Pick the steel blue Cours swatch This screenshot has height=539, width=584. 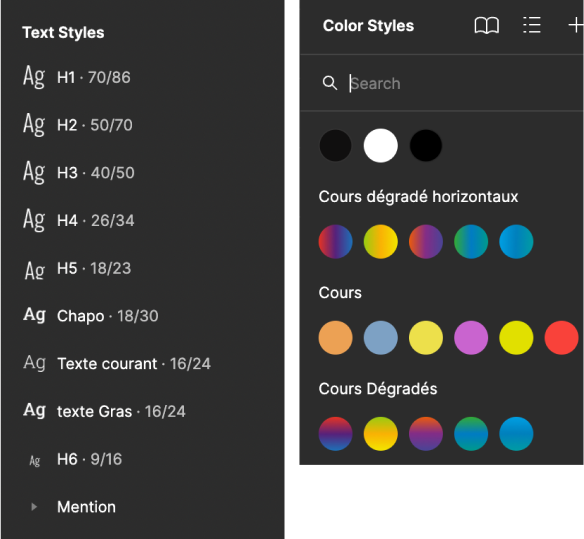click(380, 337)
